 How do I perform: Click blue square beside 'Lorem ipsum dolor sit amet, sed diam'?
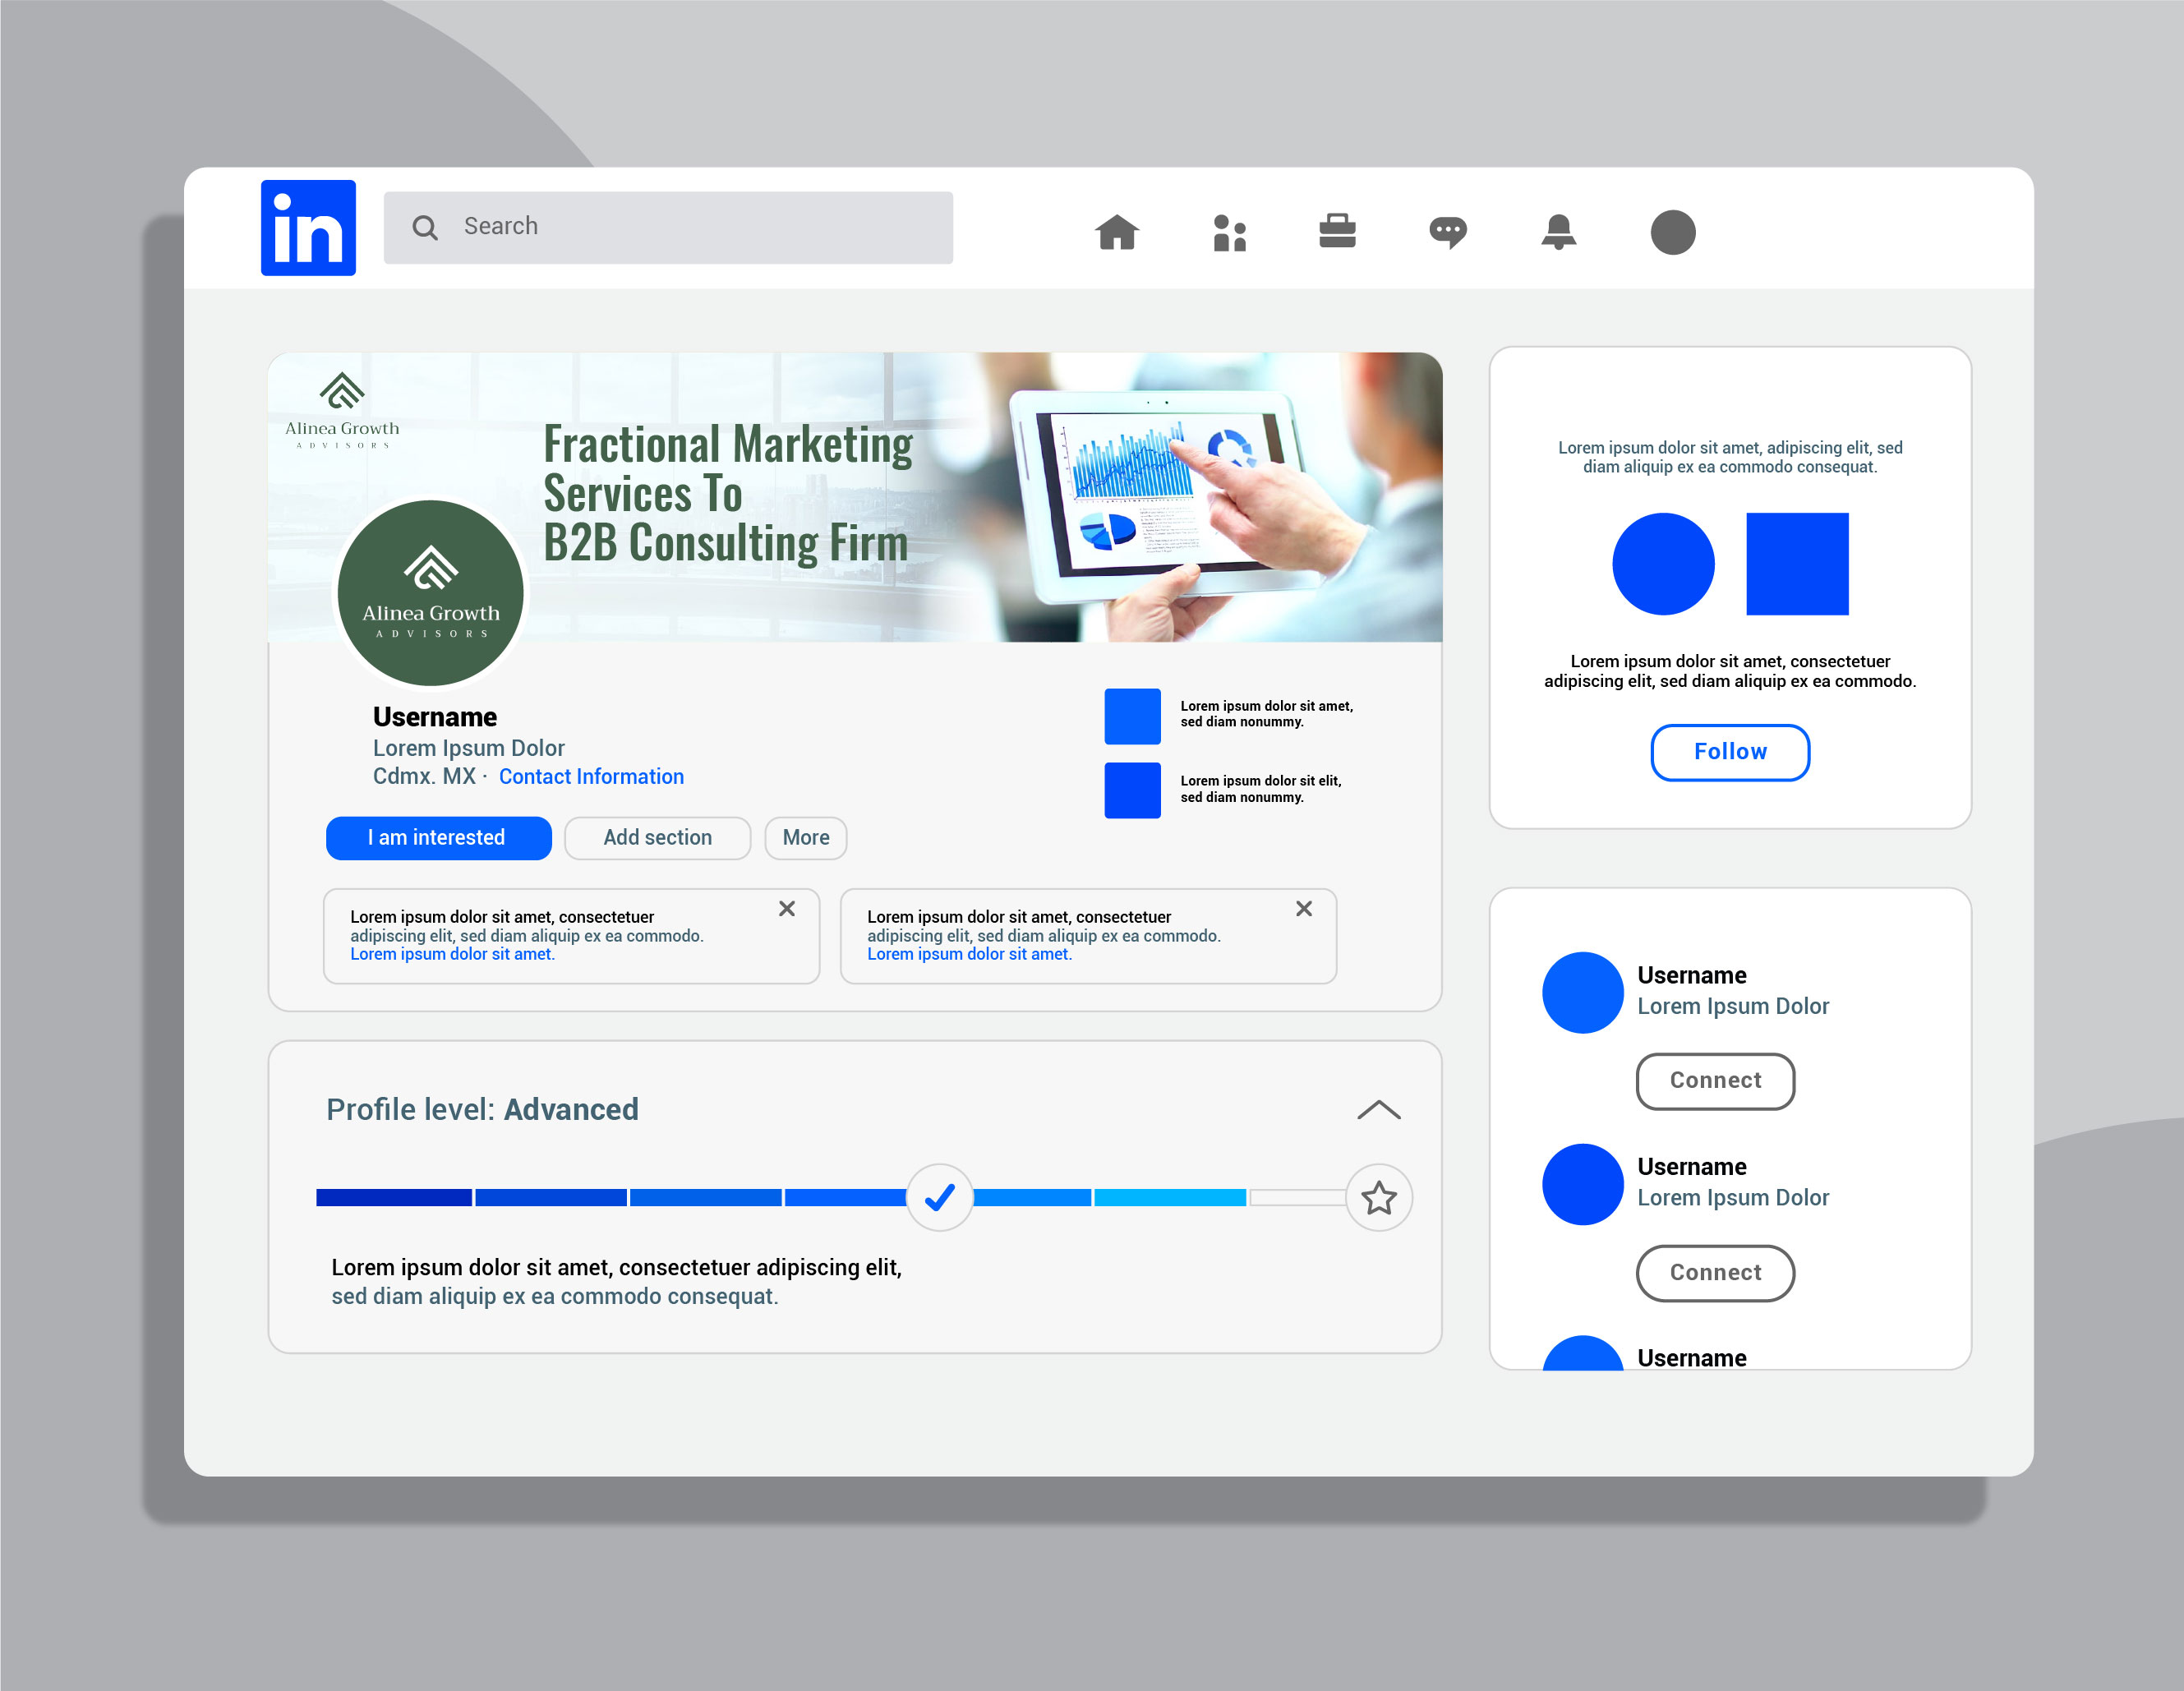tap(1132, 716)
